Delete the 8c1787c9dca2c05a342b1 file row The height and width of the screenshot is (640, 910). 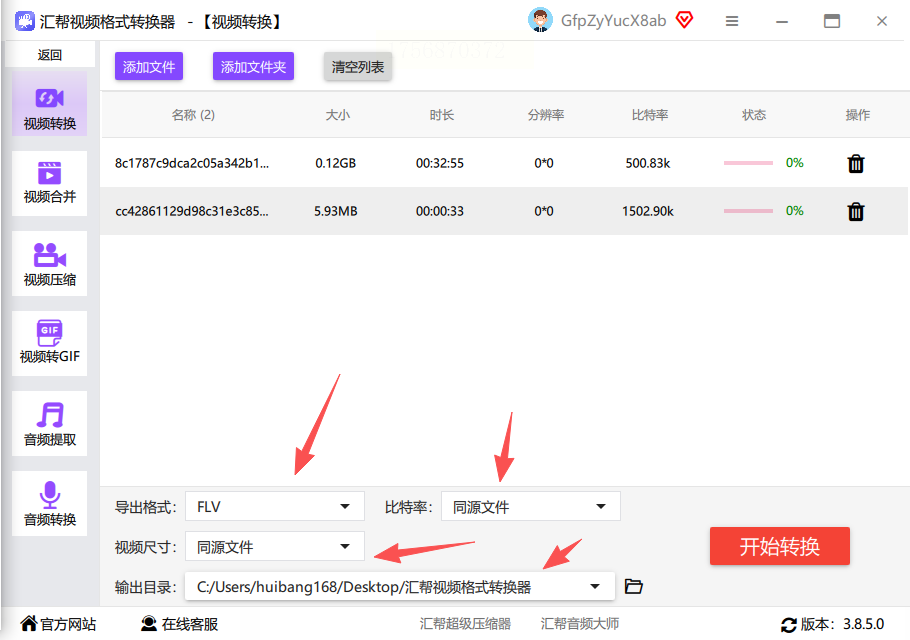point(856,164)
